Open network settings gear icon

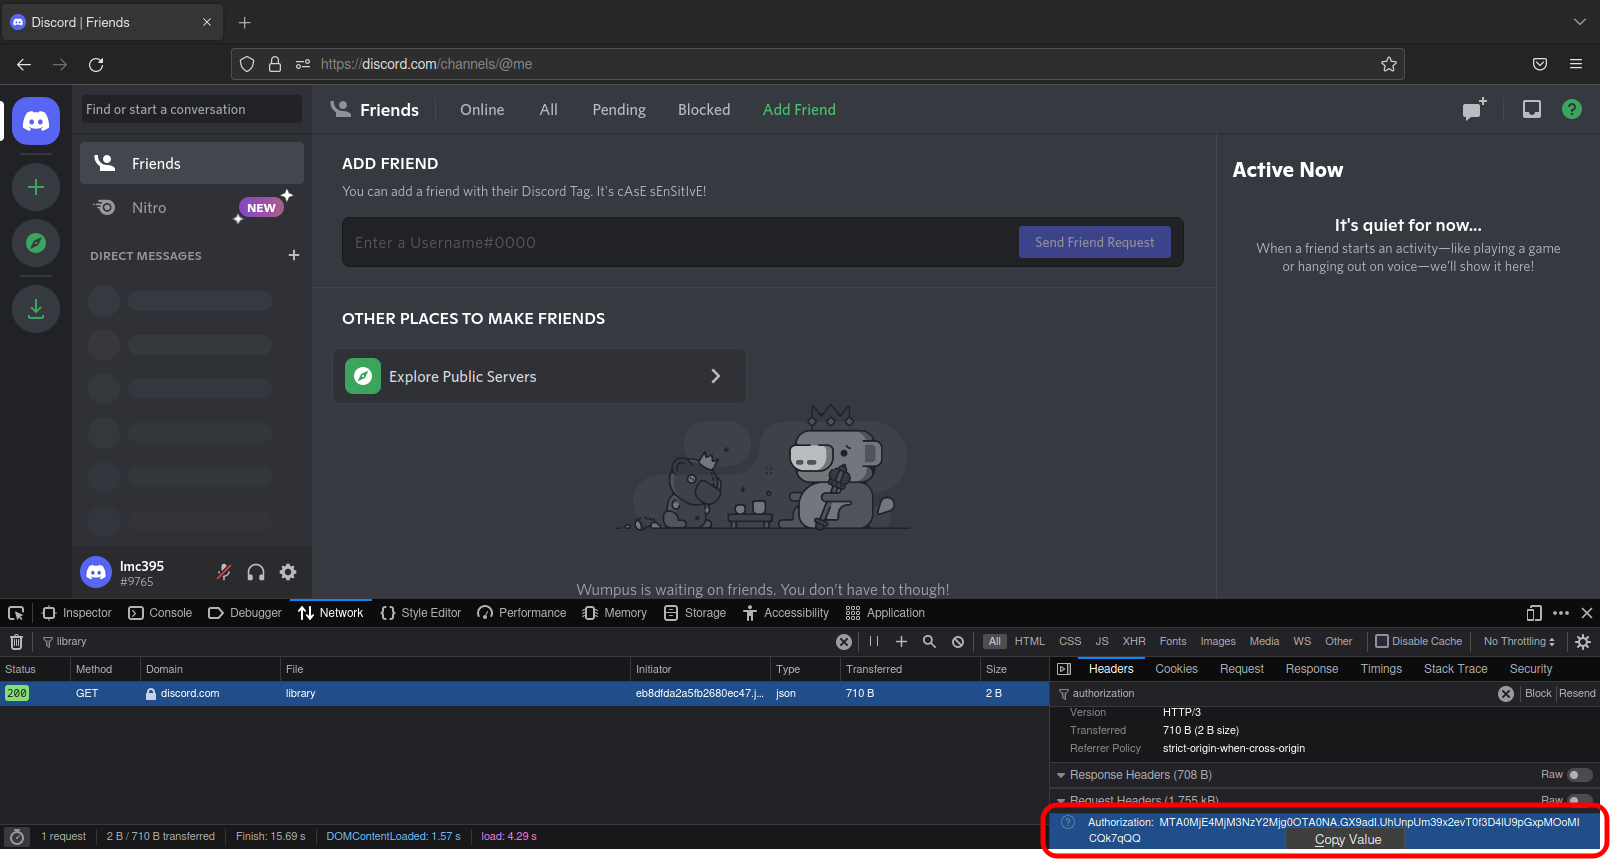coord(1583,642)
